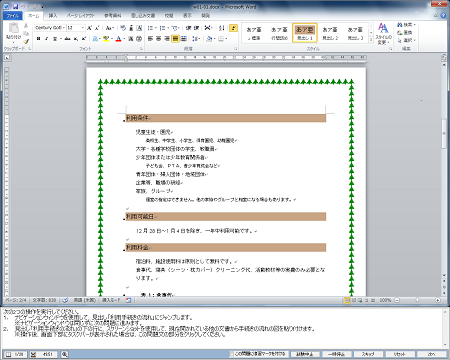Screen dimensions: 450x360
Task: Click the justify alignment icon
Action: point(175,39)
